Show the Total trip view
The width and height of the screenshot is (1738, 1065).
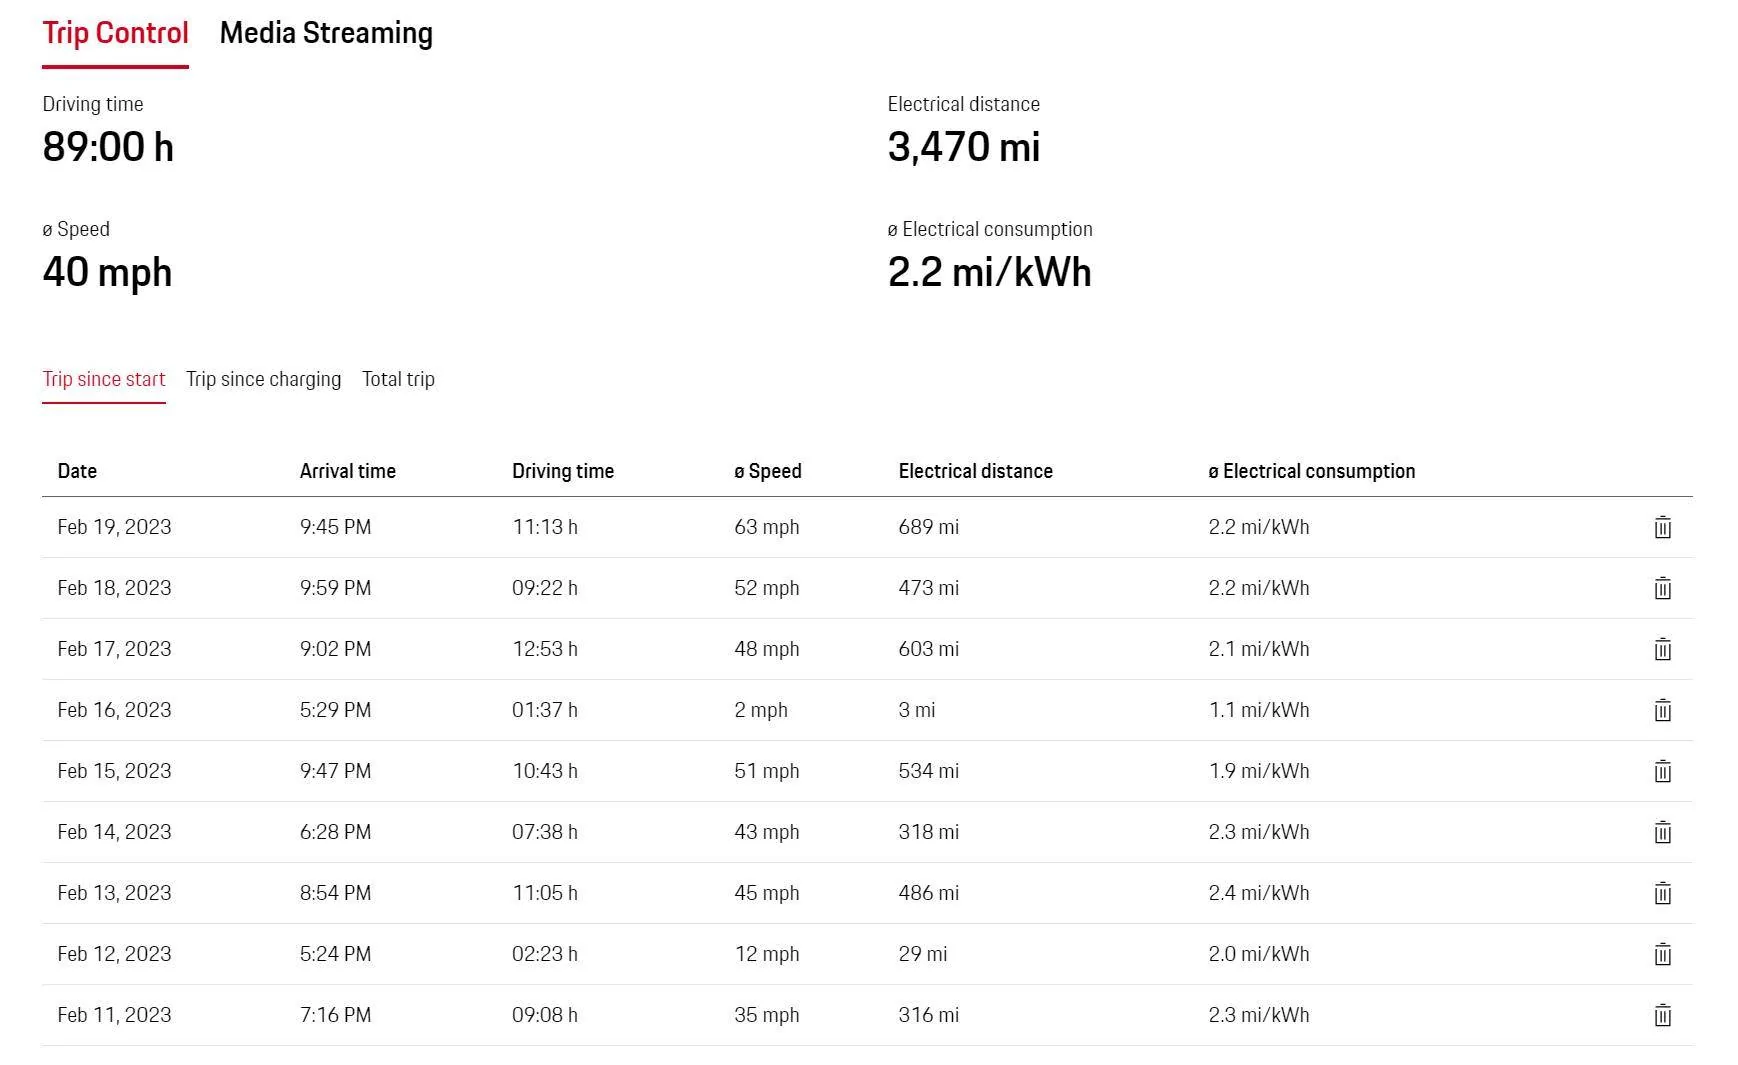398,379
